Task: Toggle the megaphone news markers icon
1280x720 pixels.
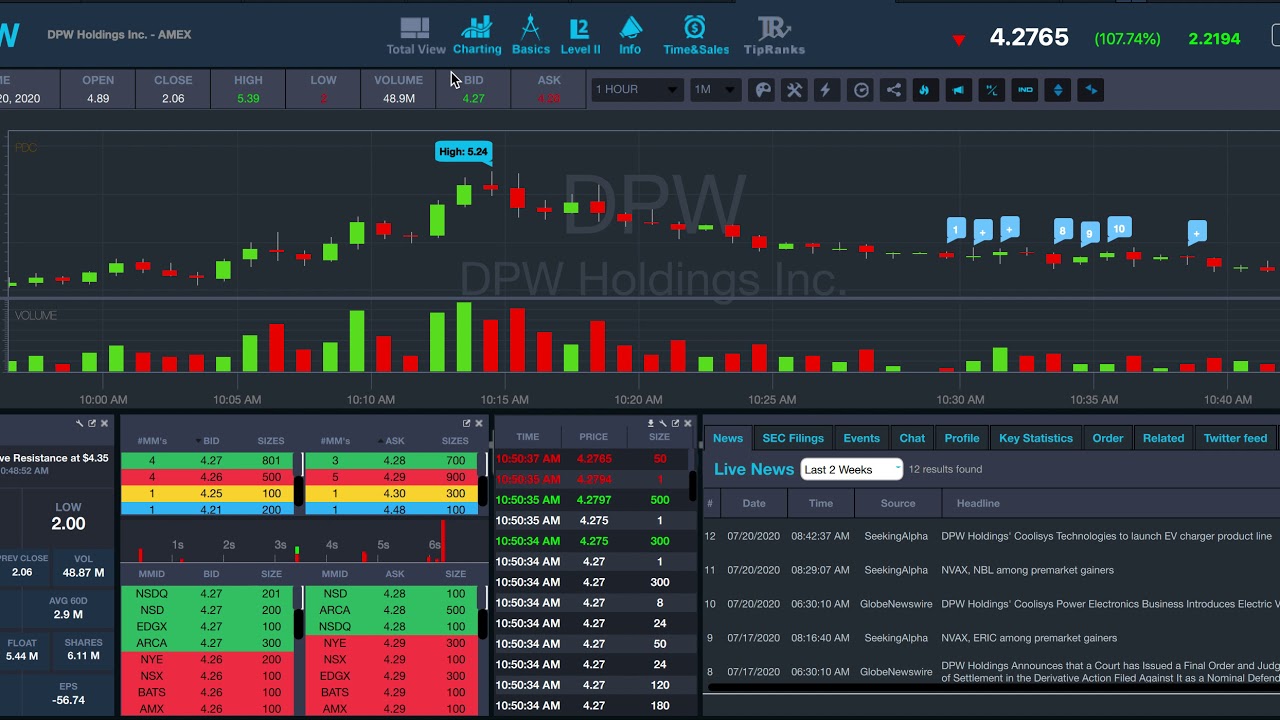Action: click(958, 90)
